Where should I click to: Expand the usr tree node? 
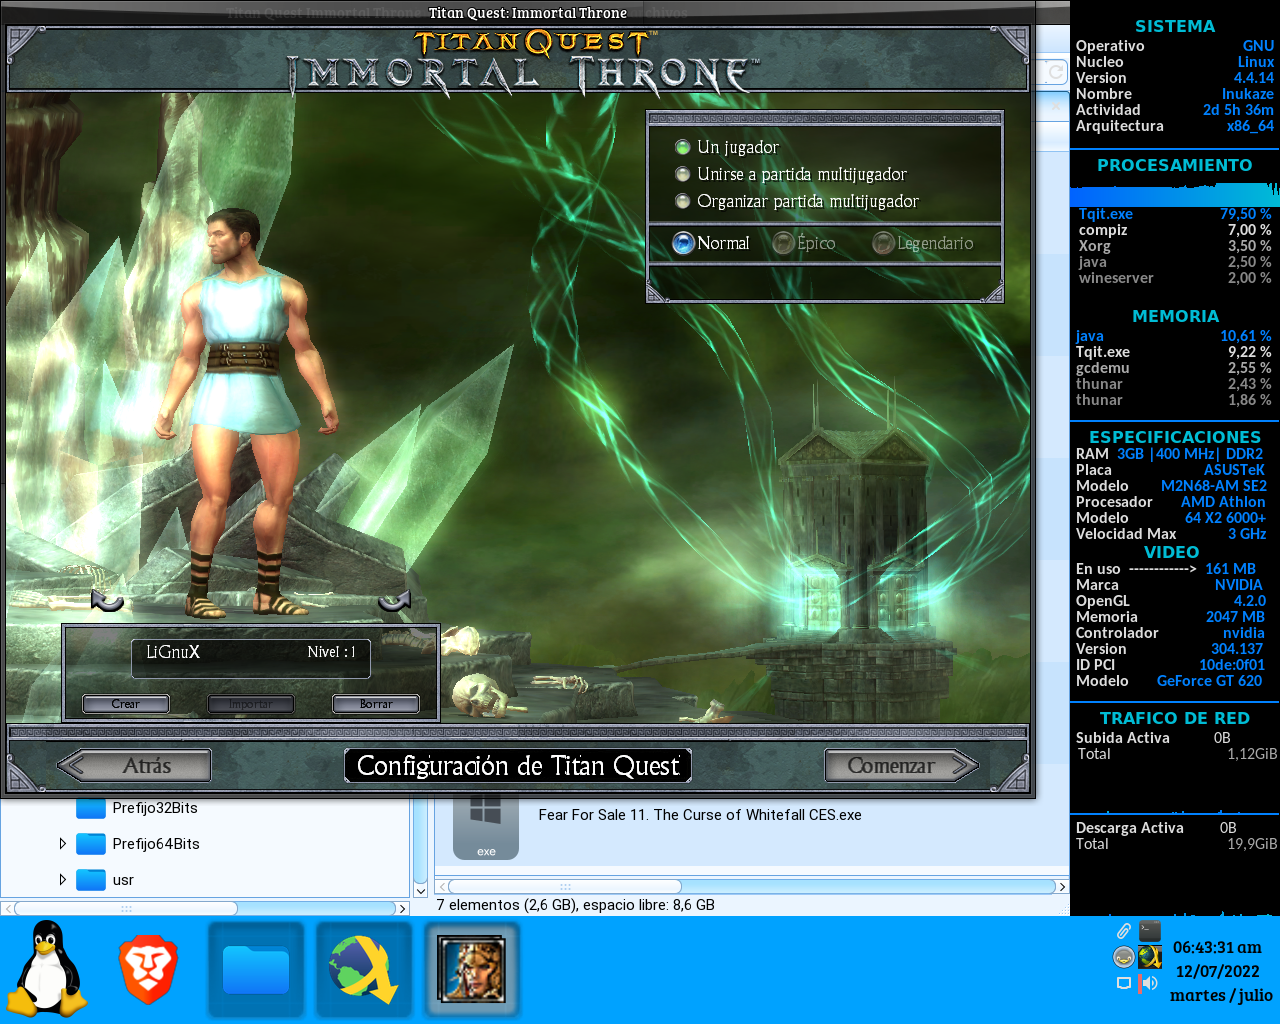(x=63, y=880)
